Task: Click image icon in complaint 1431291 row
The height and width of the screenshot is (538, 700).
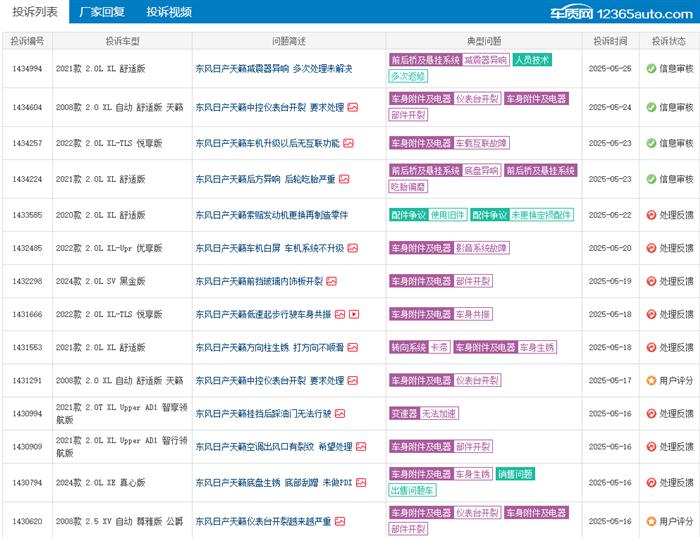Action: click(x=353, y=380)
